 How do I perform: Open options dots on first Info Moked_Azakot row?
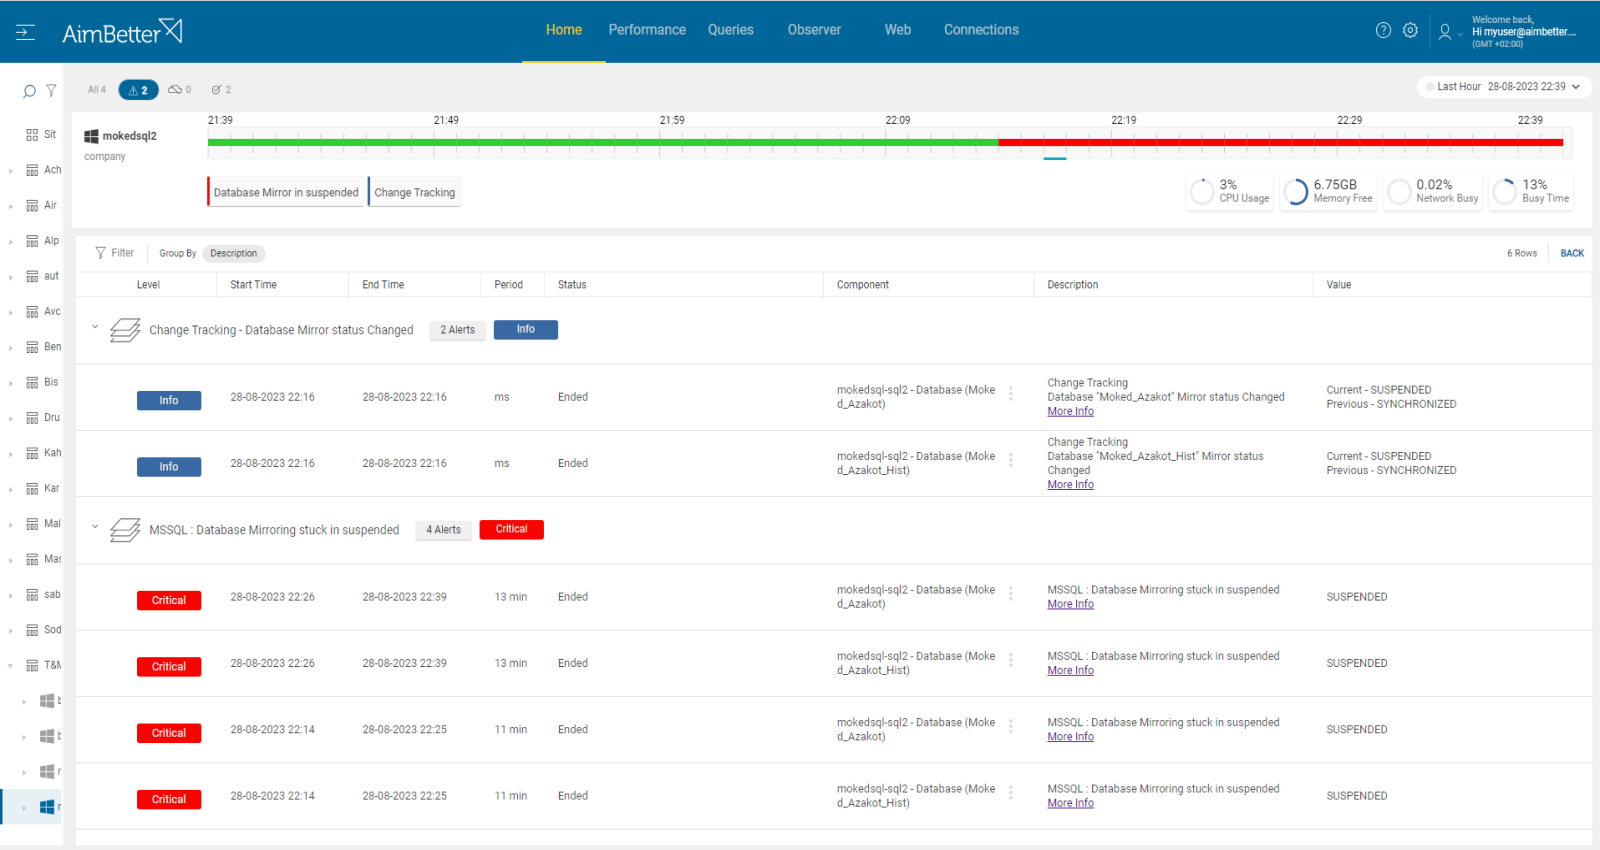coord(1011,394)
